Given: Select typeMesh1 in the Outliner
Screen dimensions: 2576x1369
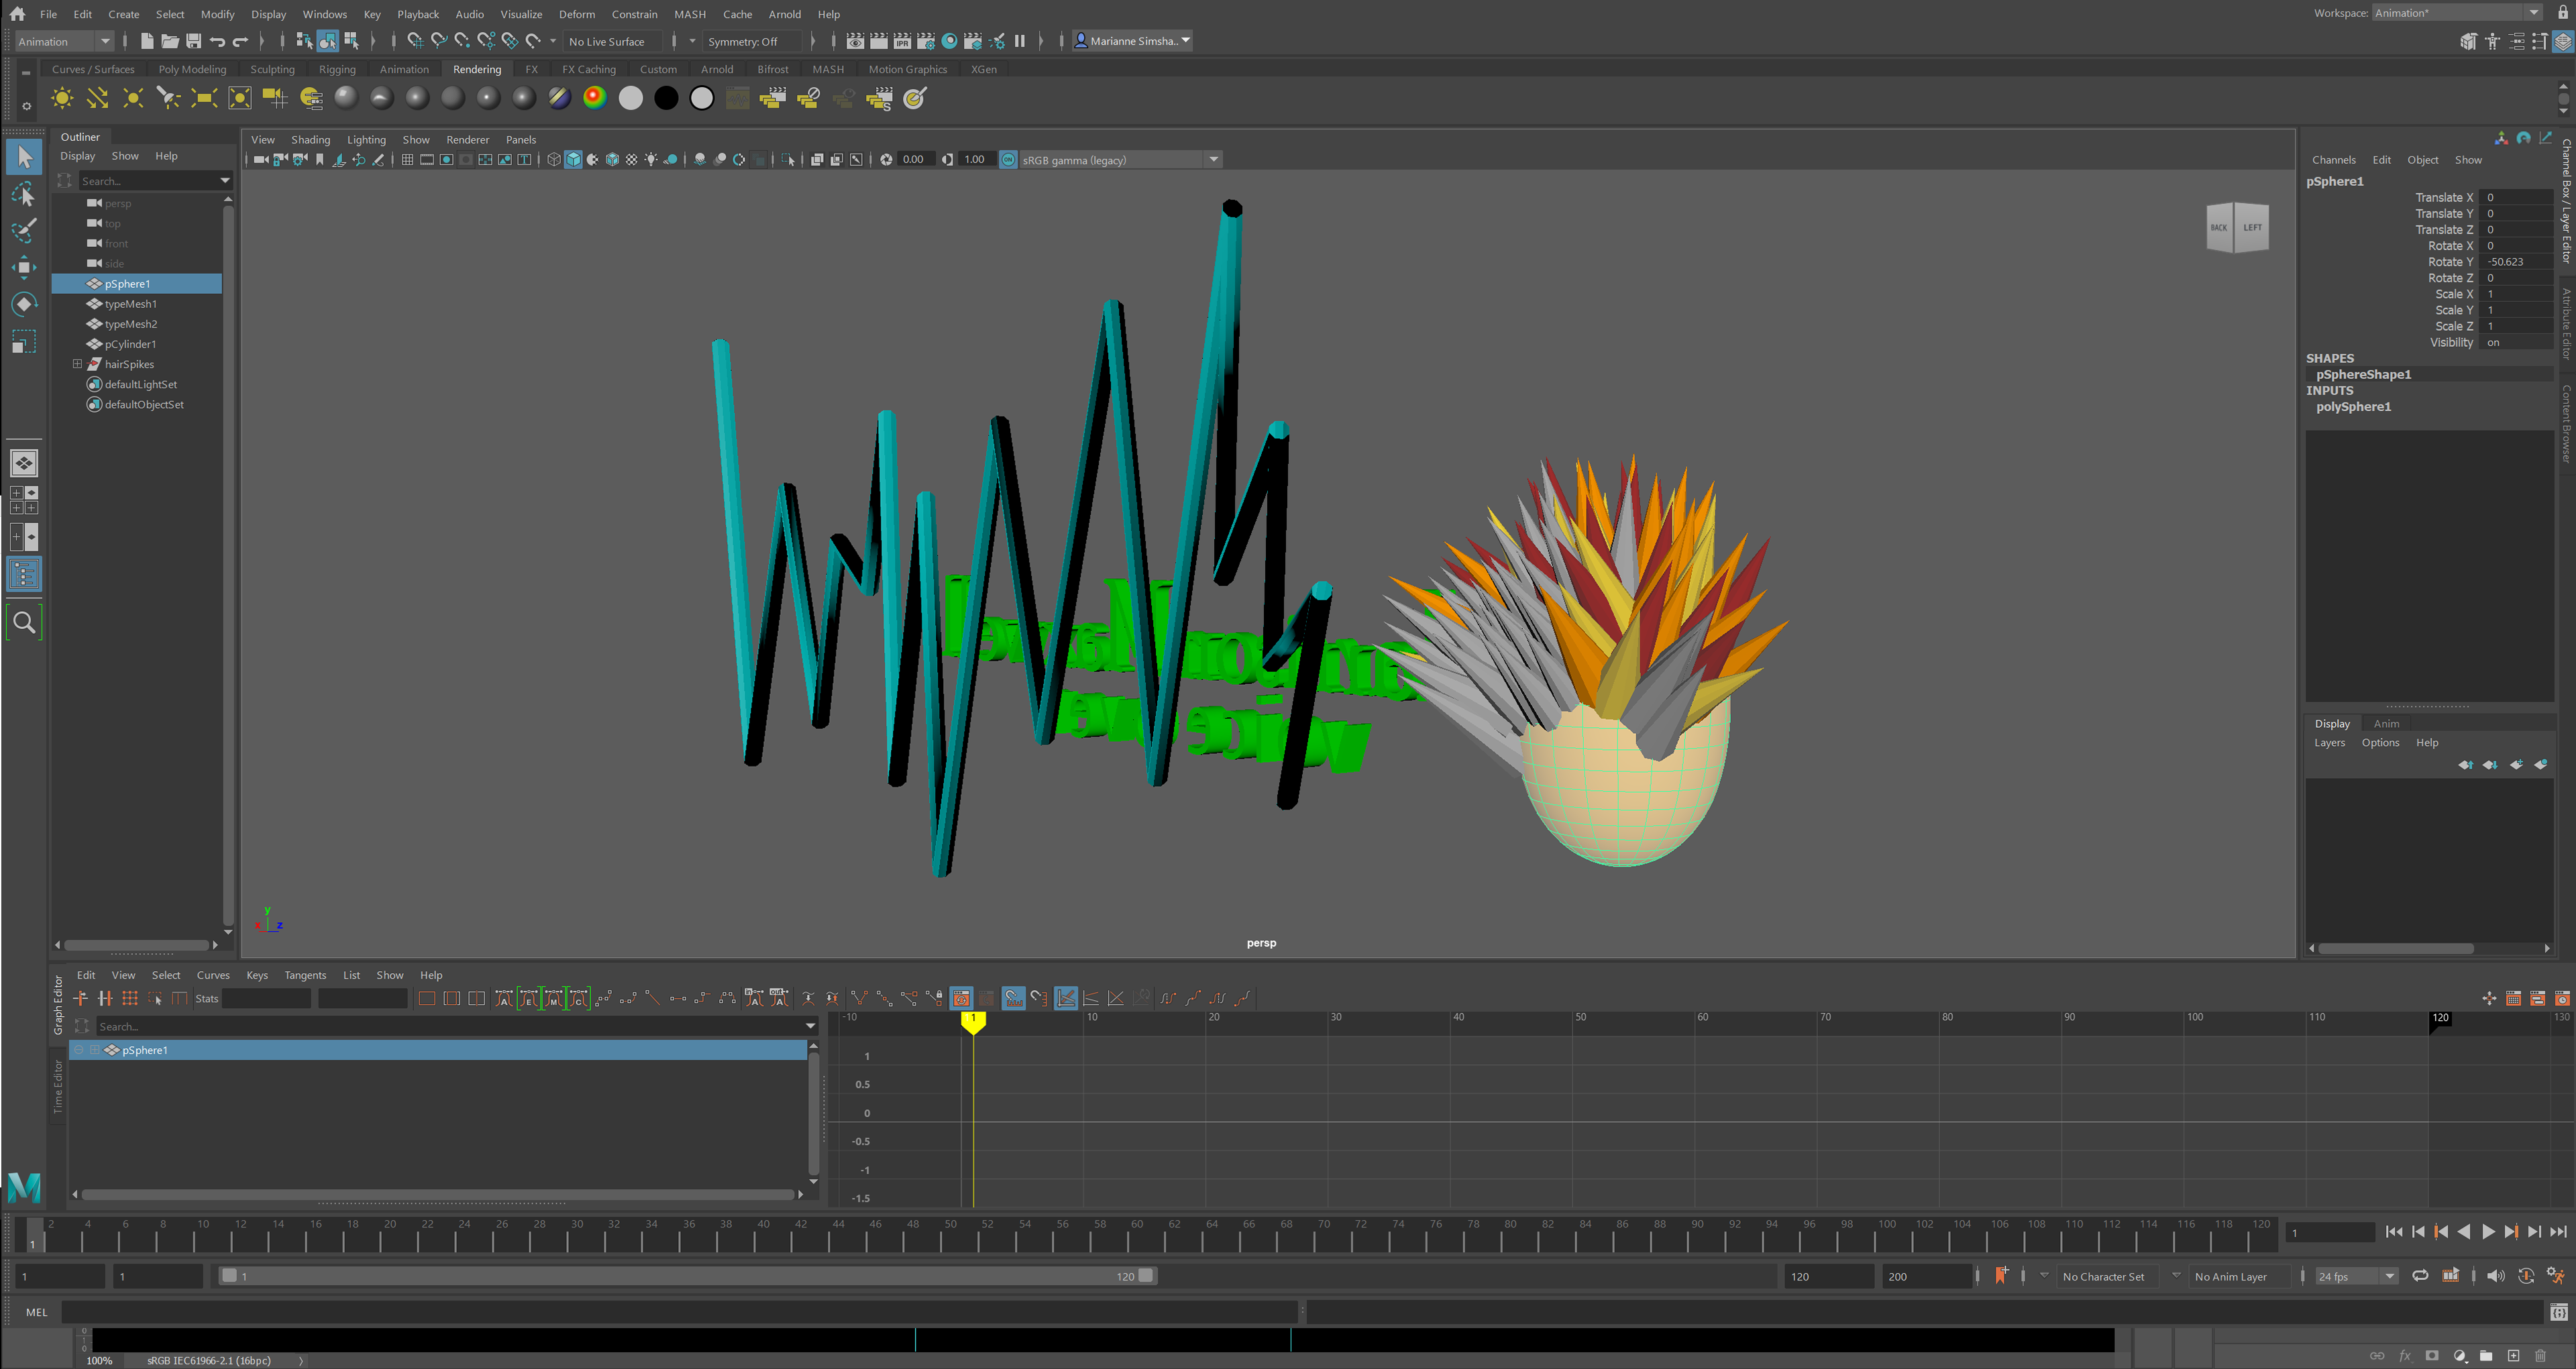Looking at the screenshot, I should 130,304.
